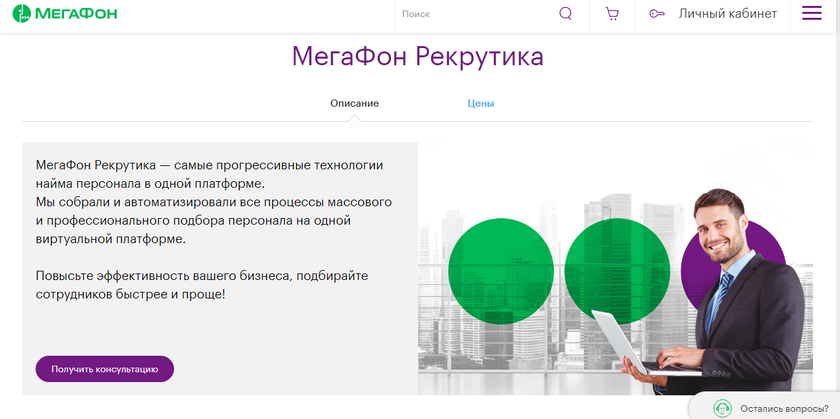Click the paragraph starting Мы собрали и автоматизировали

[x=214, y=221]
